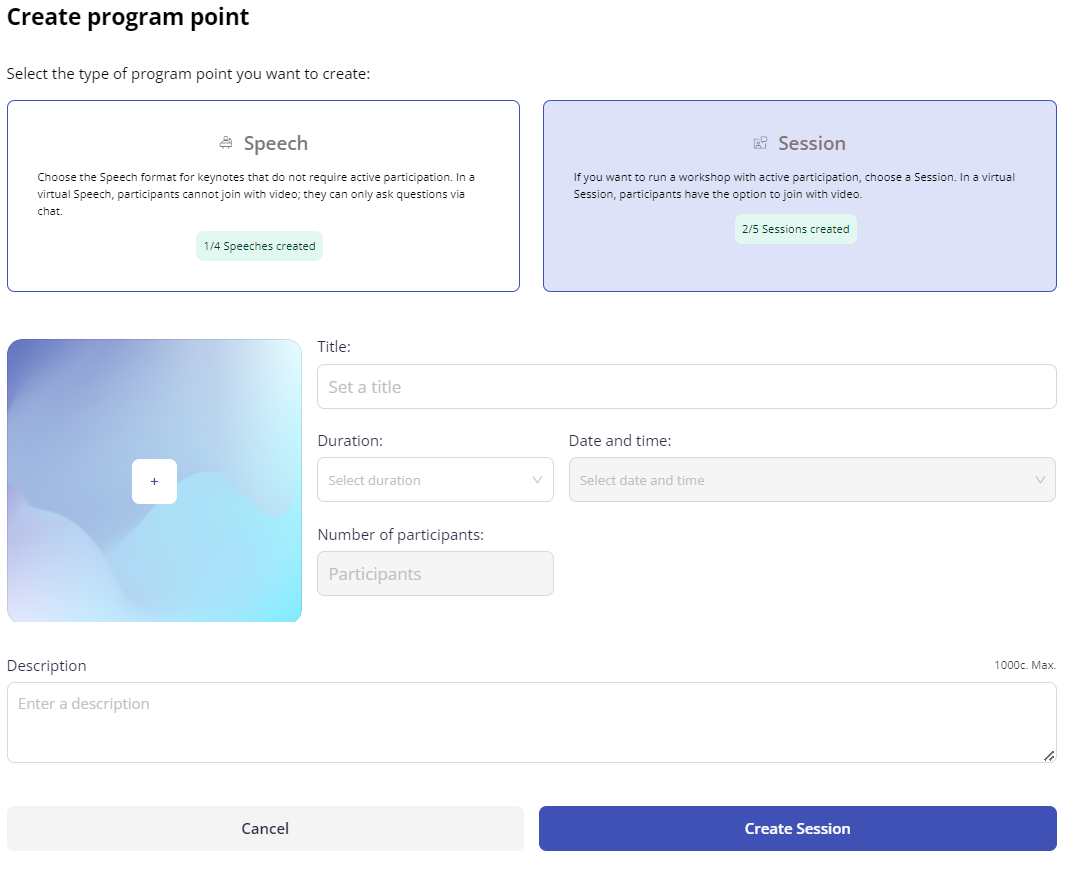
Task: Click the description textarea resize handle
Action: click(1049, 755)
